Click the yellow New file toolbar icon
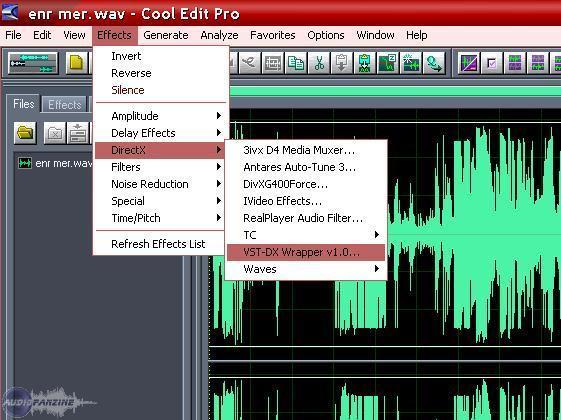Image resolution: width=561 pixels, height=420 pixels. (x=77, y=63)
